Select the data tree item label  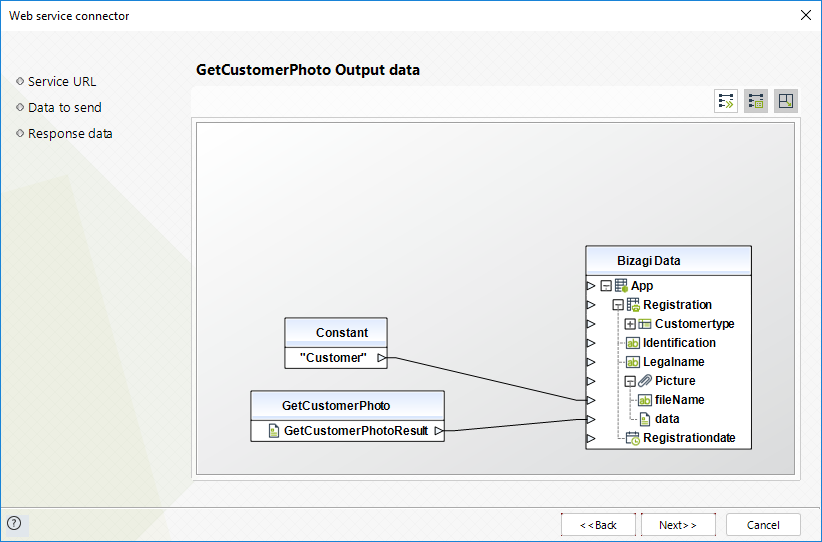[x=667, y=419]
